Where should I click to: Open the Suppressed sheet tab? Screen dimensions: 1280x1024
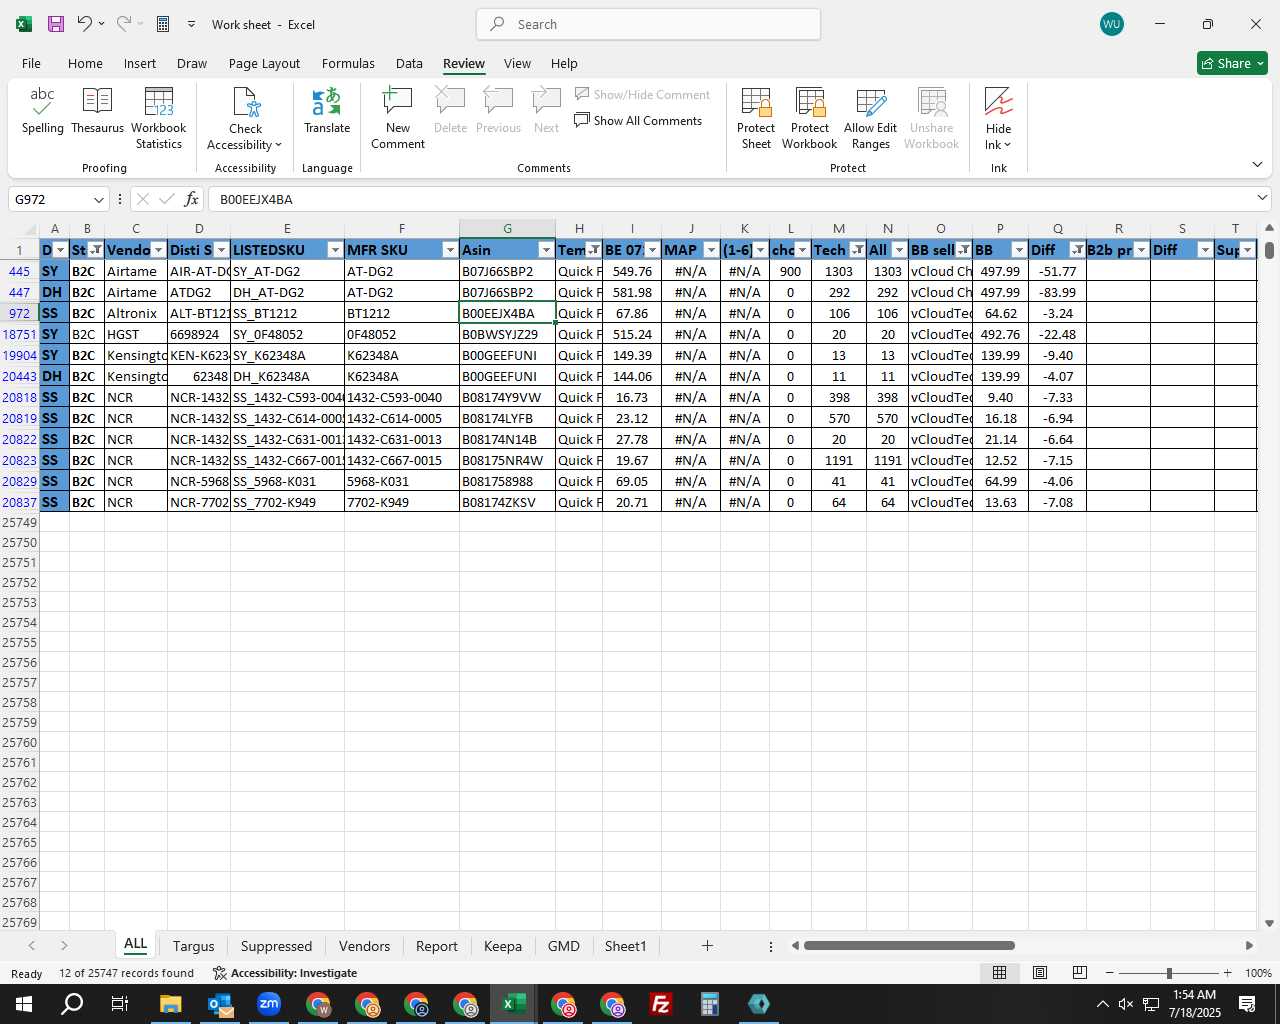(276, 946)
